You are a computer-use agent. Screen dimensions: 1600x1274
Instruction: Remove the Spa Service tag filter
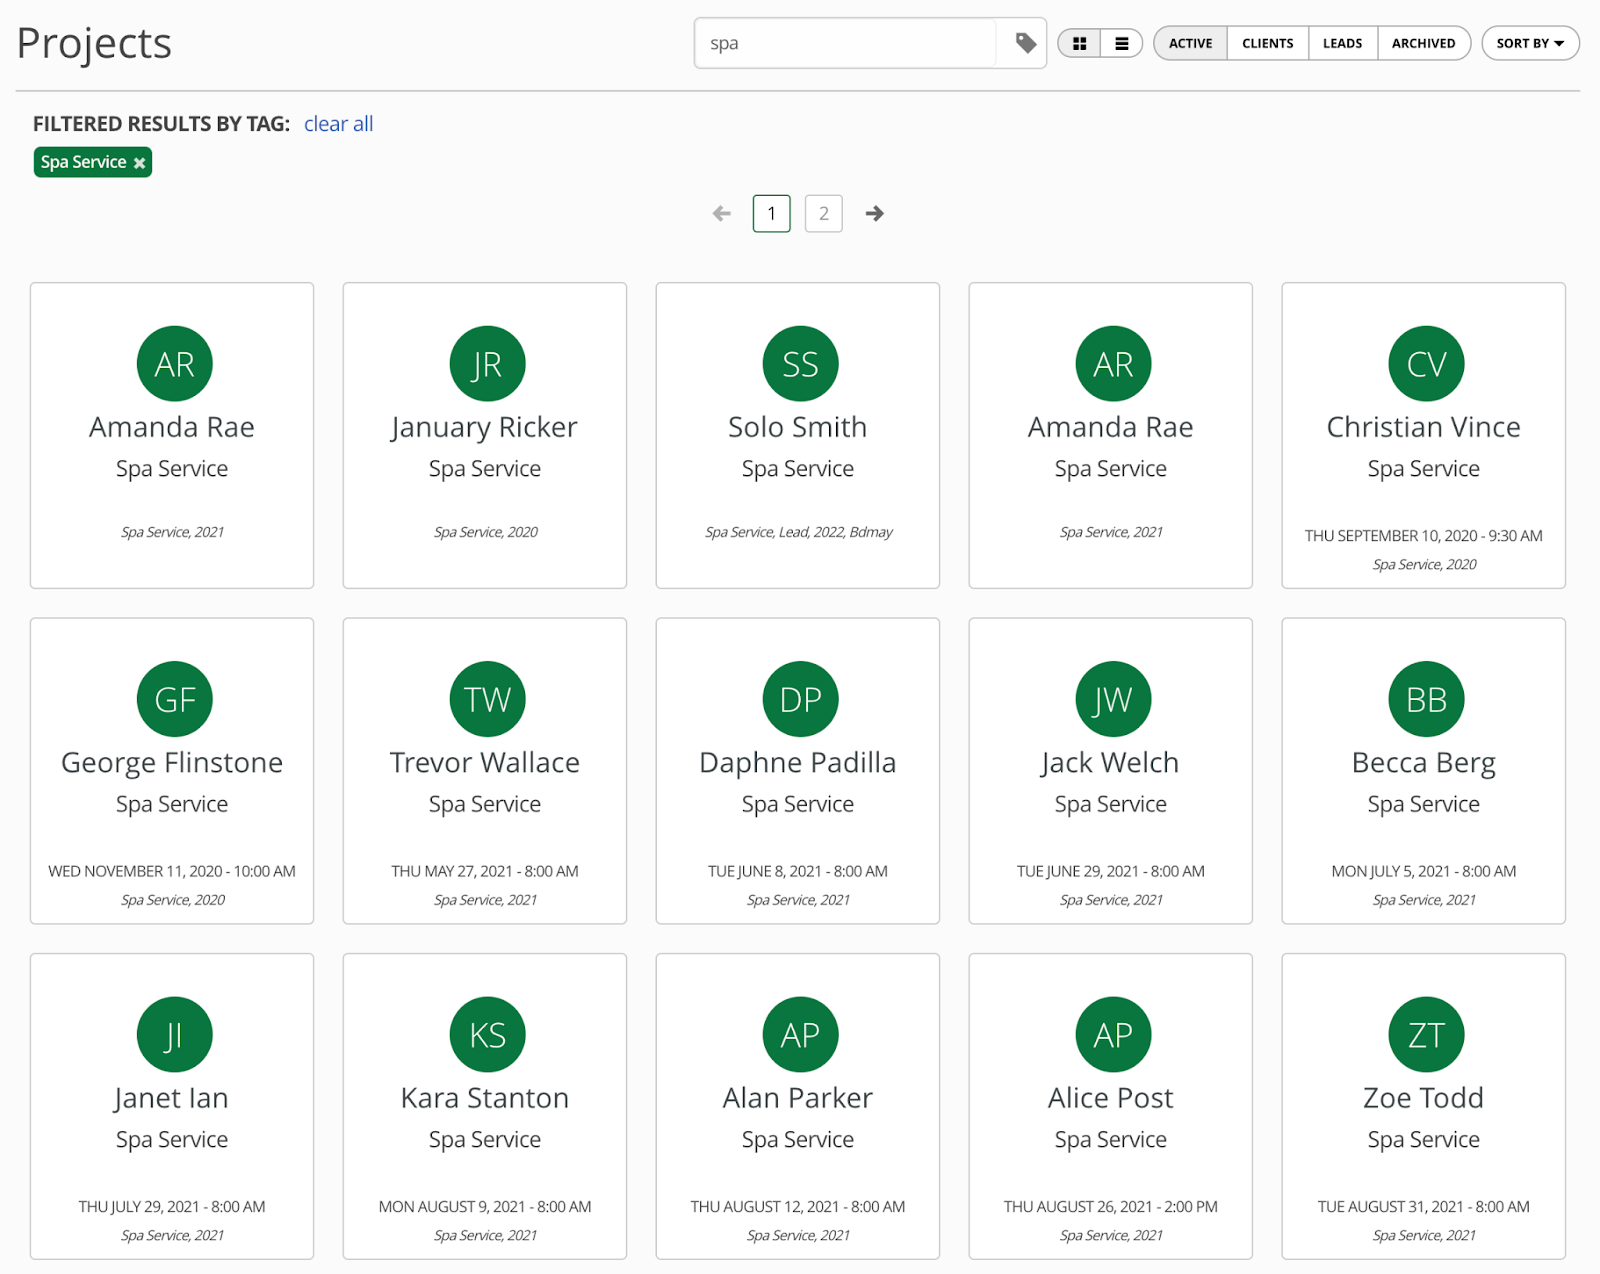(140, 163)
